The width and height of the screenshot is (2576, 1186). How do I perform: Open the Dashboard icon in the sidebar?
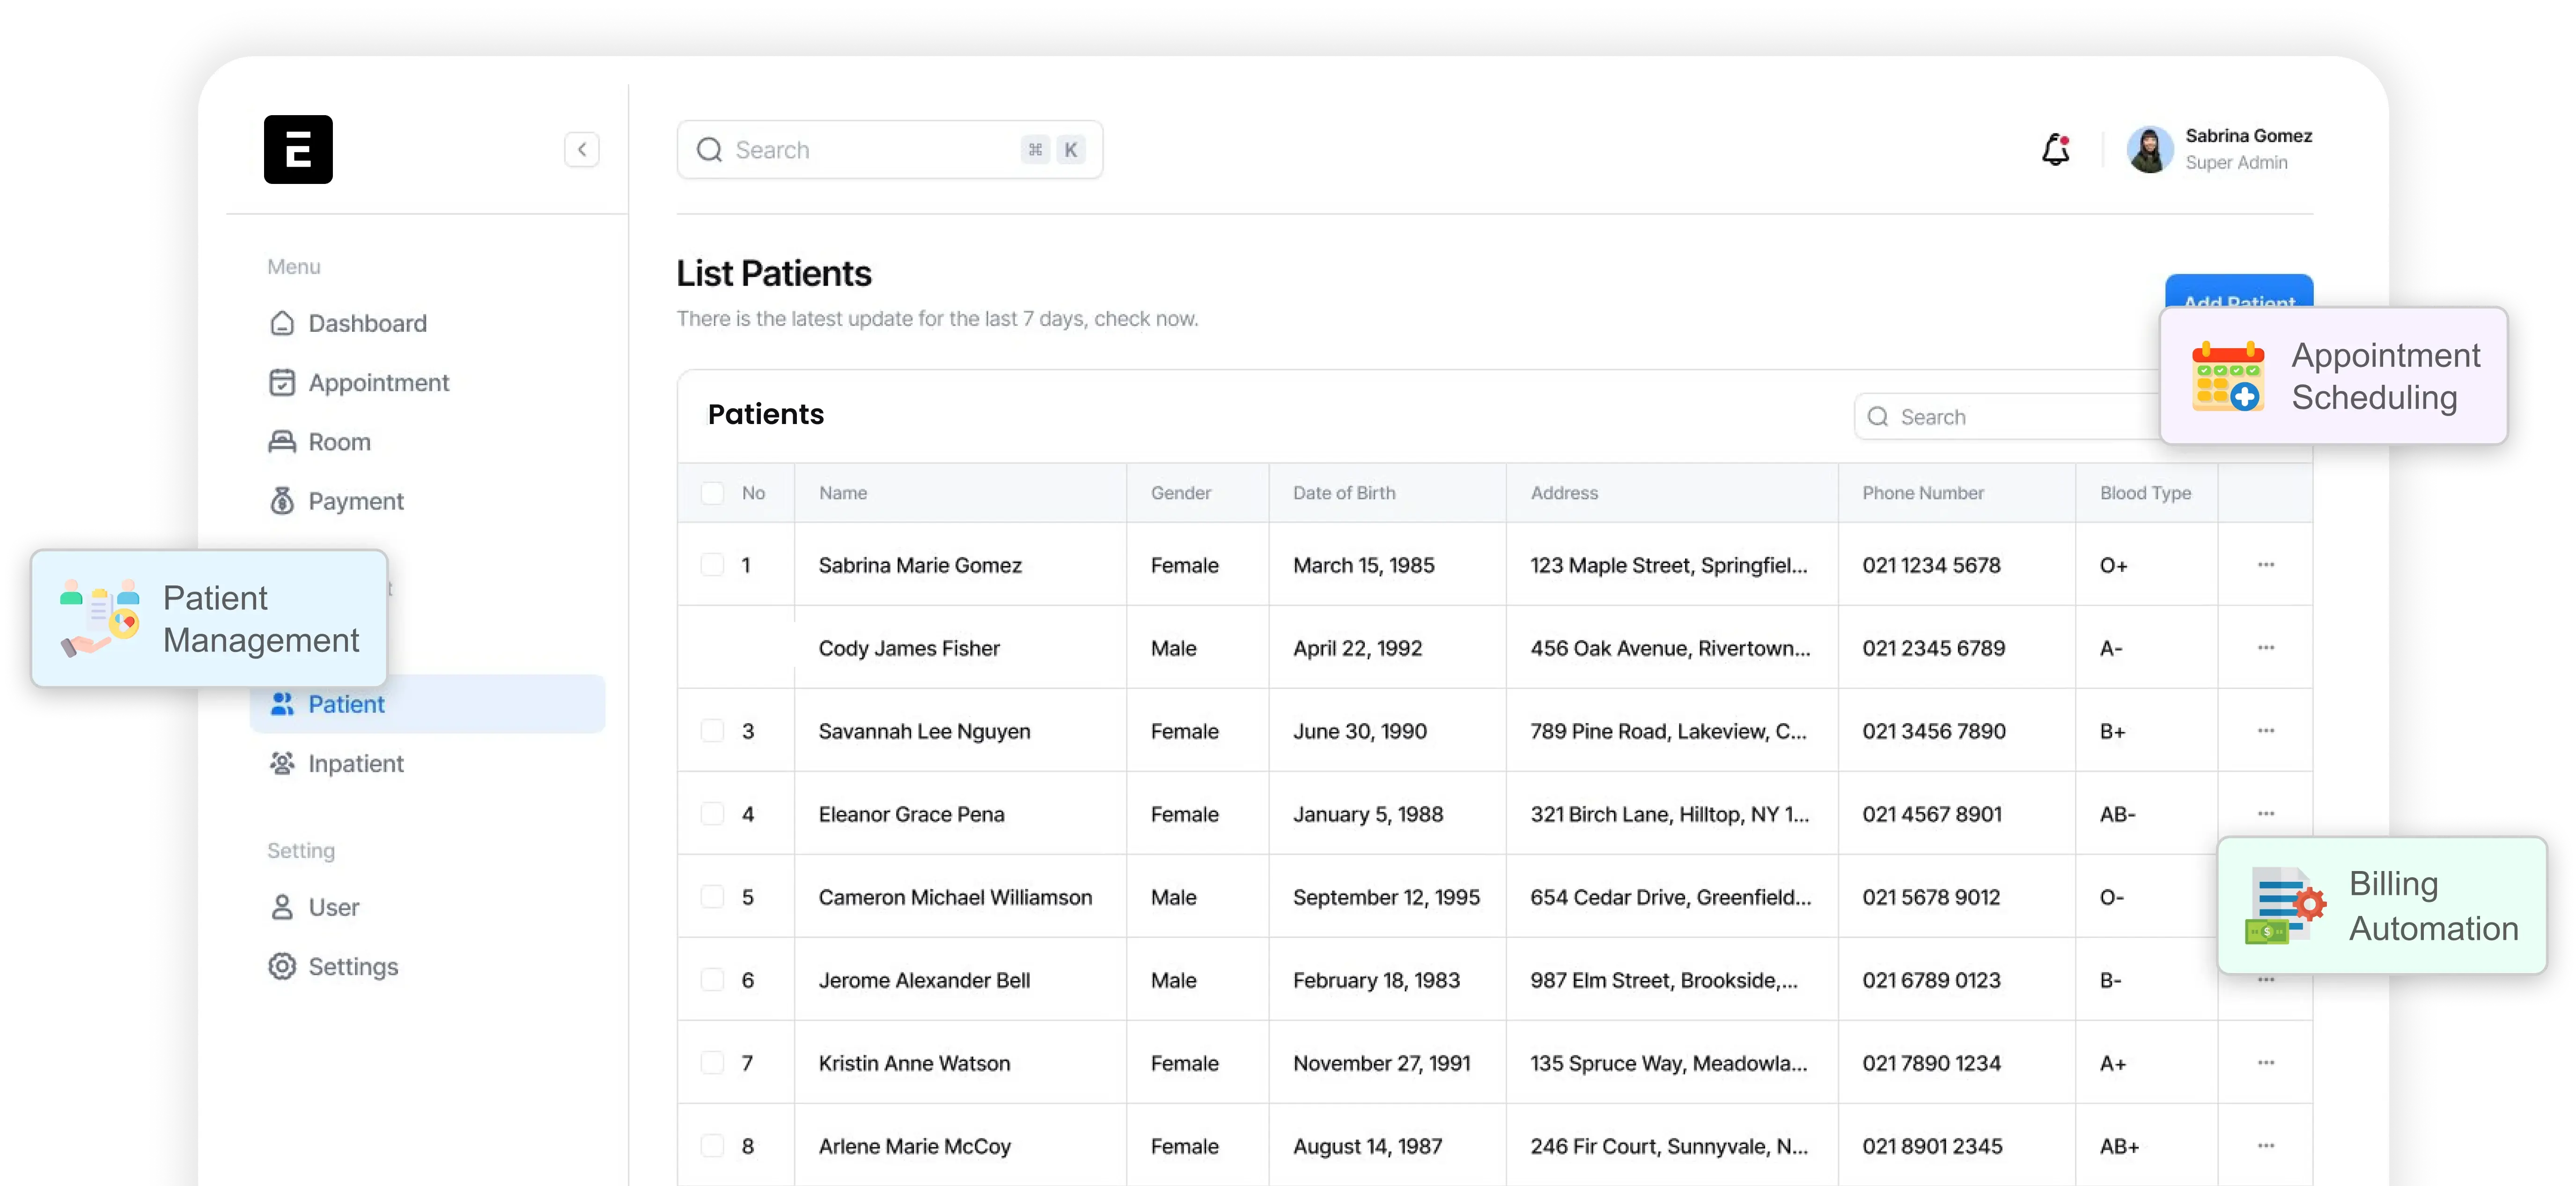[x=282, y=323]
